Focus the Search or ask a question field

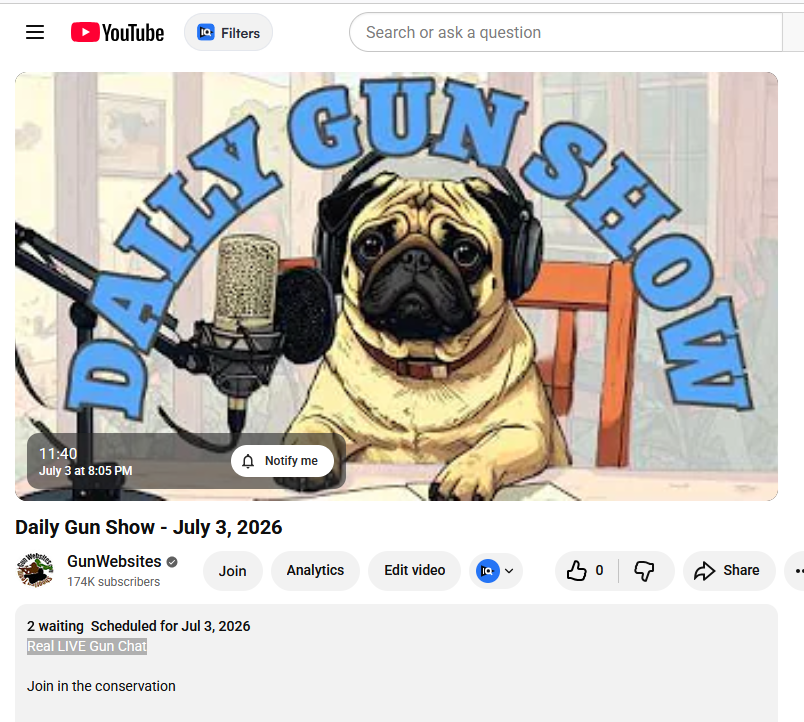click(566, 32)
